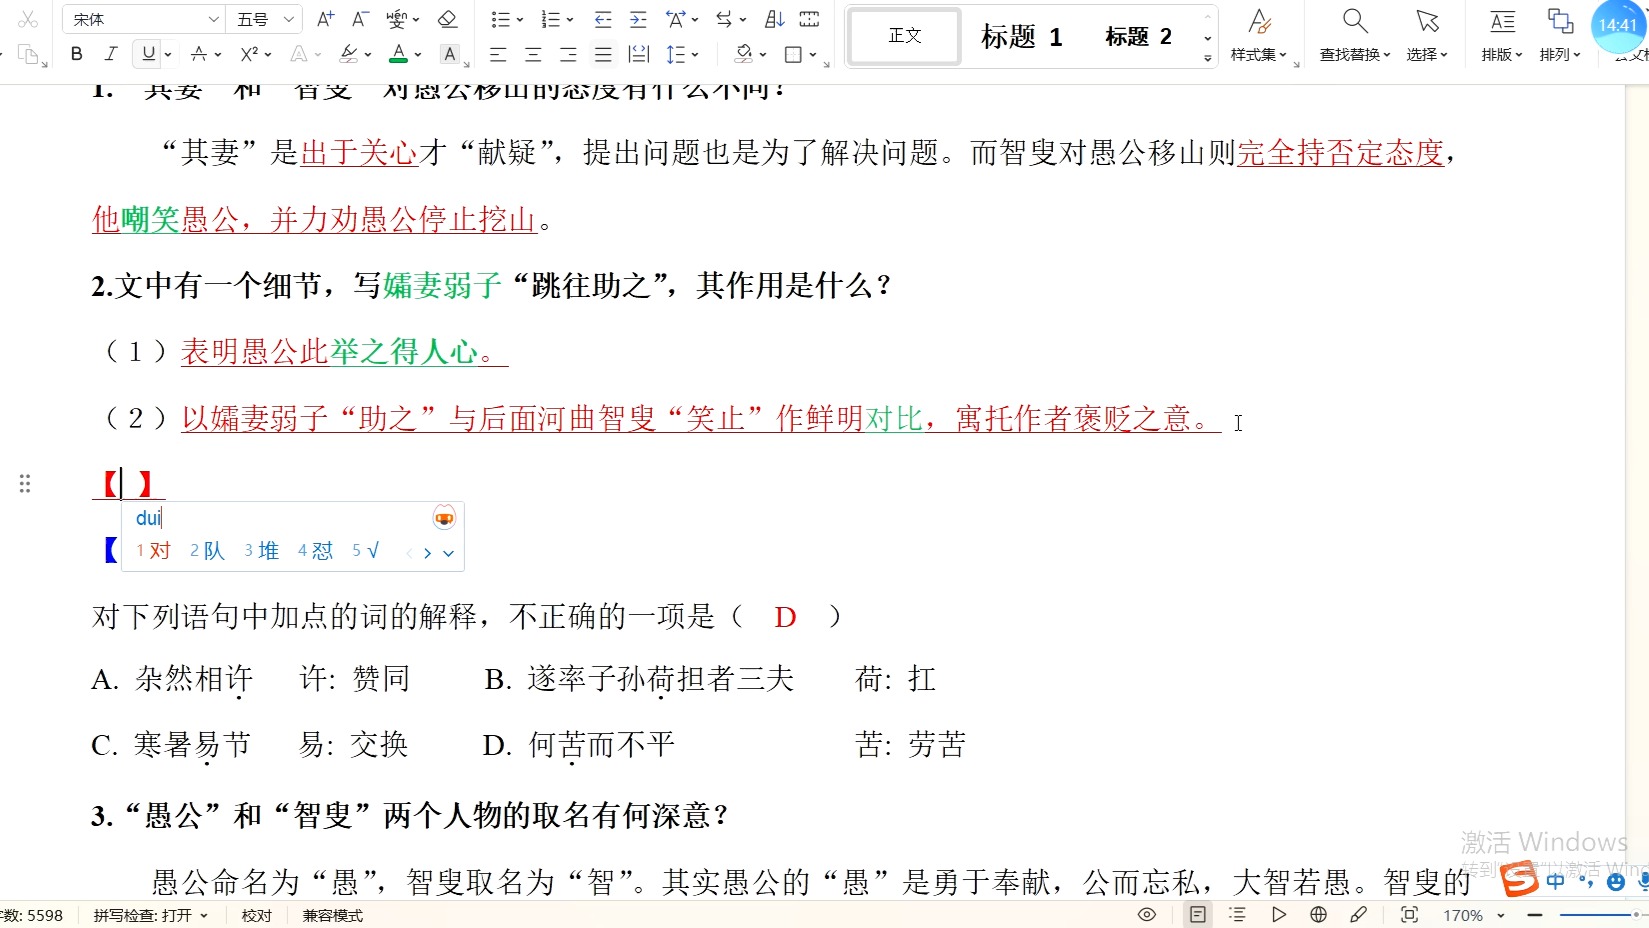The image size is (1649, 928).
Task: Apply bold formatting to text
Action: tap(76, 54)
